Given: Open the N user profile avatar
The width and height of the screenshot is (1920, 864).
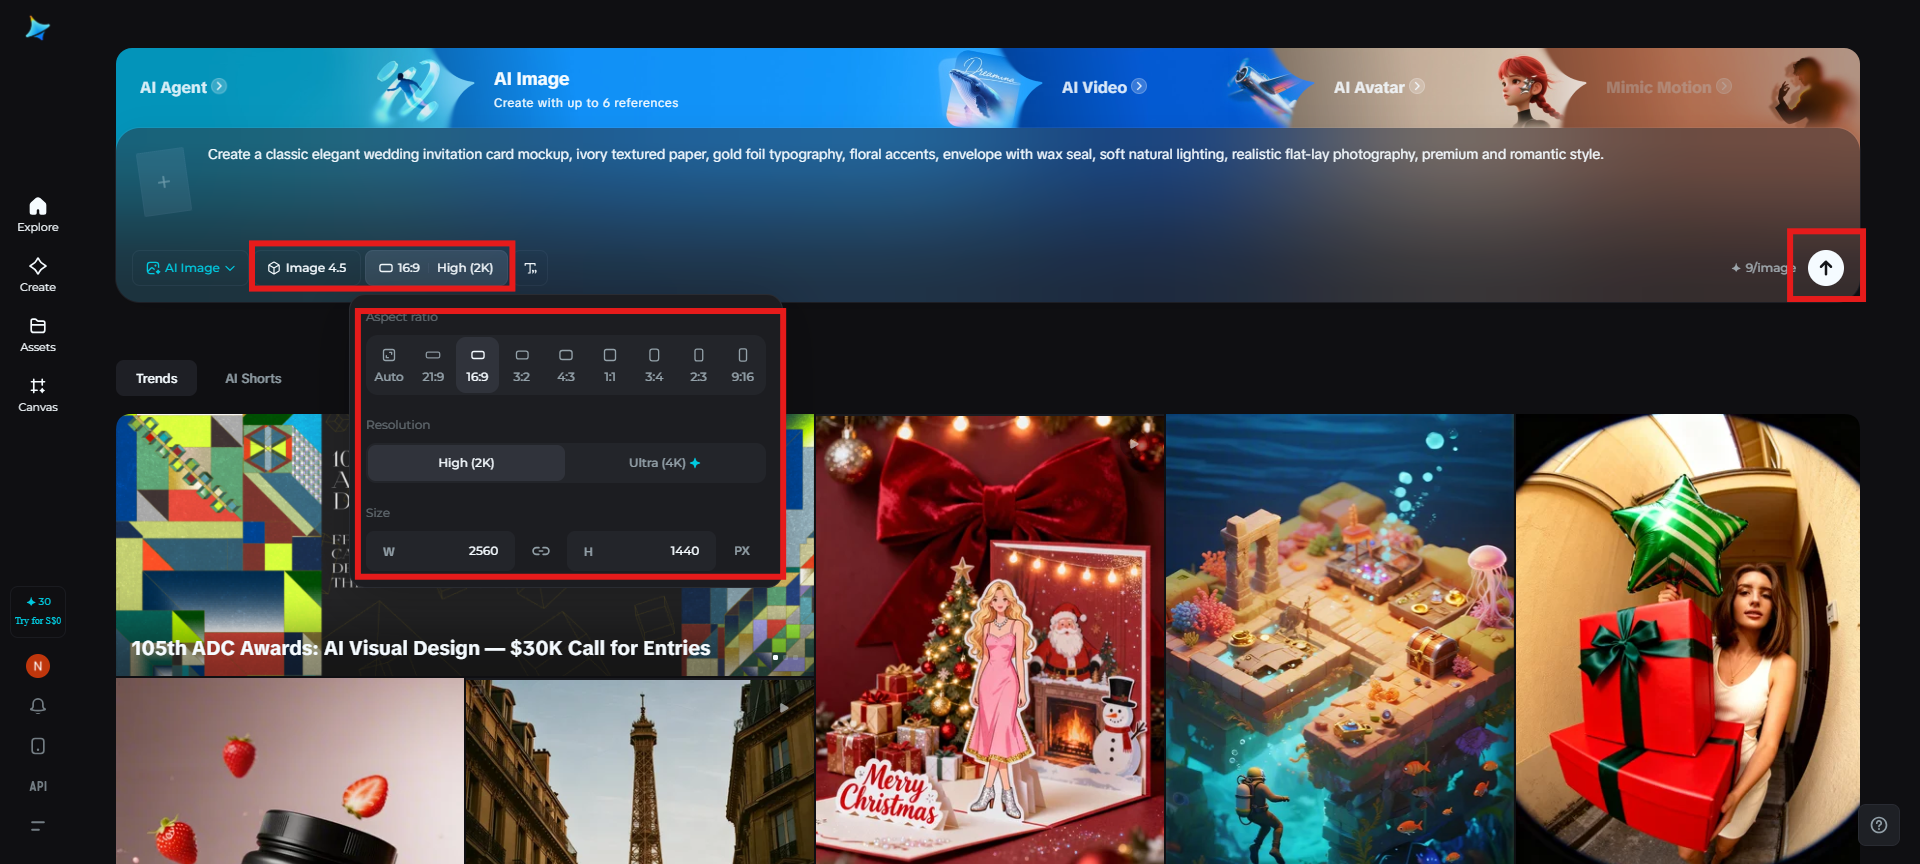Looking at the screenshot, I should [38, 666].
